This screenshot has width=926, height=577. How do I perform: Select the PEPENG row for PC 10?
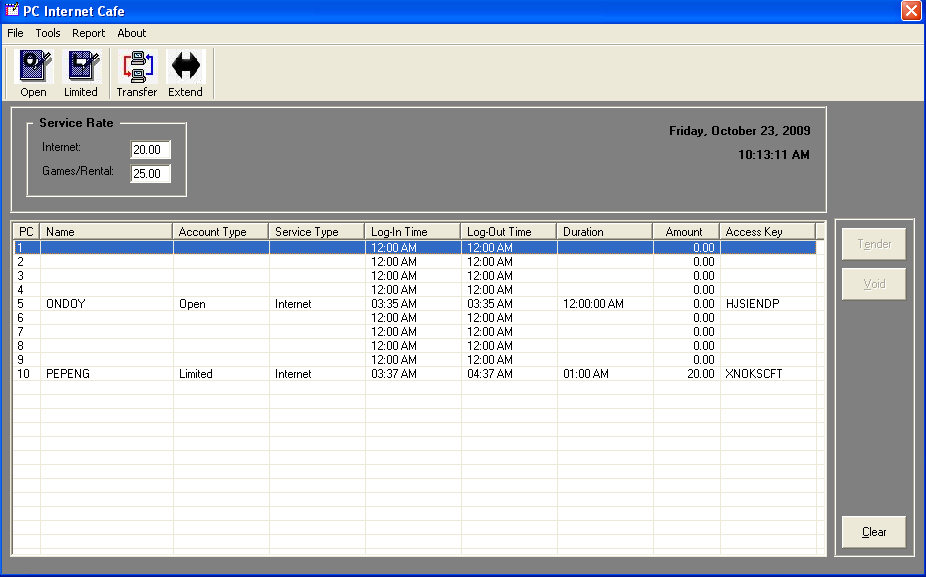click(x=68, y=374)
